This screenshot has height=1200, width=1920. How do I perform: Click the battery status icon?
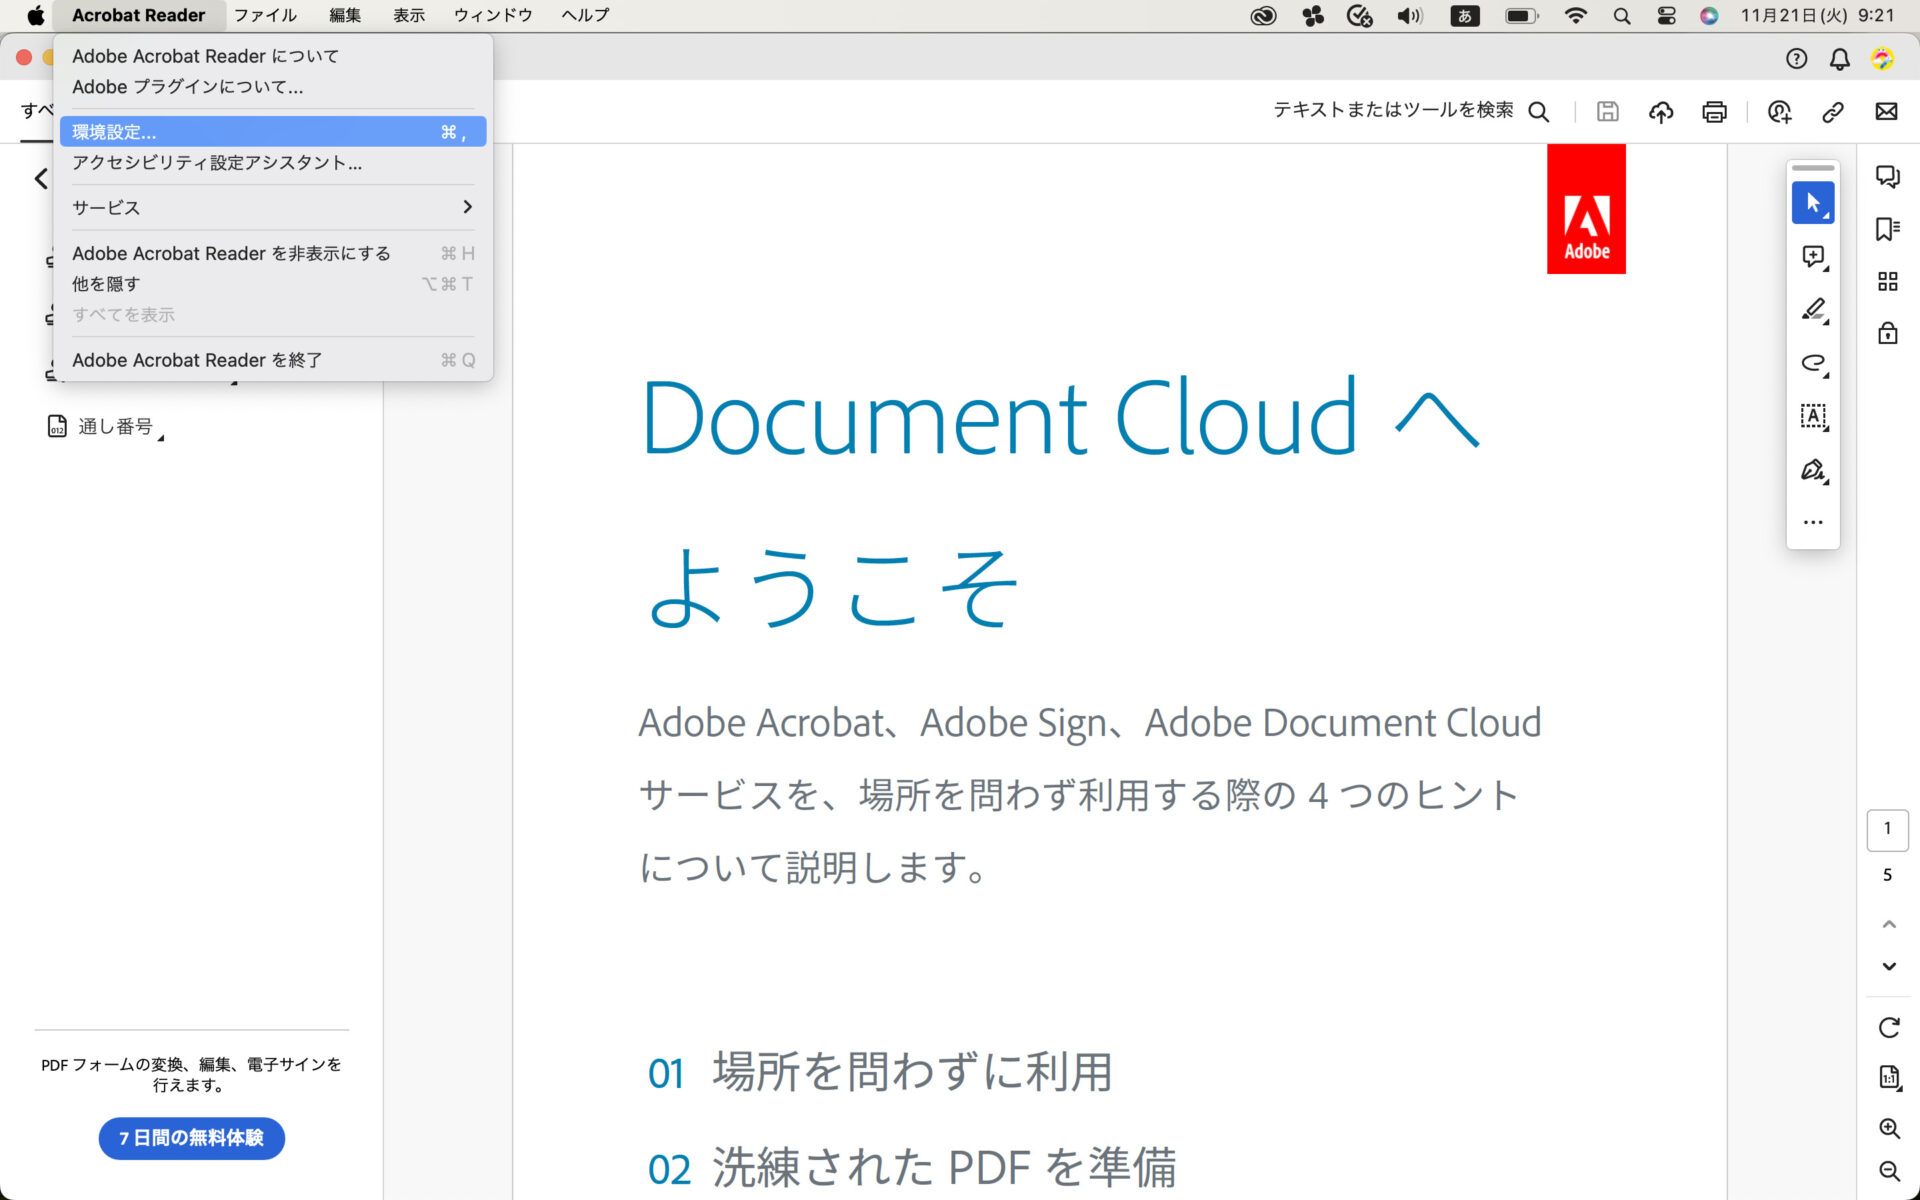tap(1522, 15)
